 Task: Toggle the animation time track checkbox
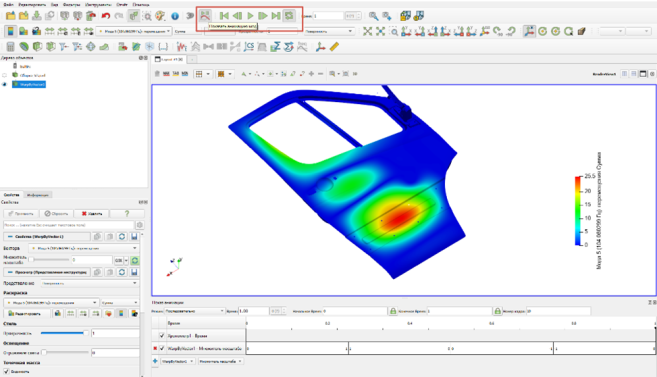pos(162,336)
